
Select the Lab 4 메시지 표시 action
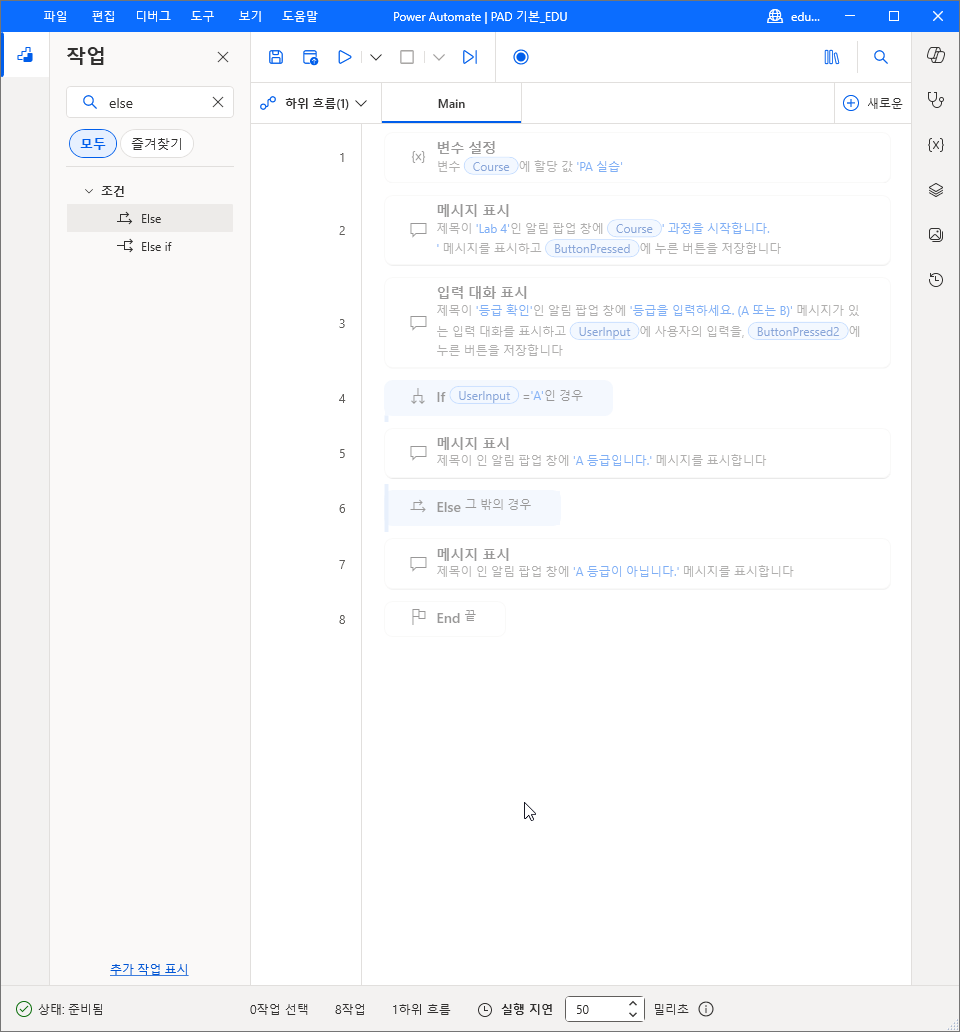[637, 230]
